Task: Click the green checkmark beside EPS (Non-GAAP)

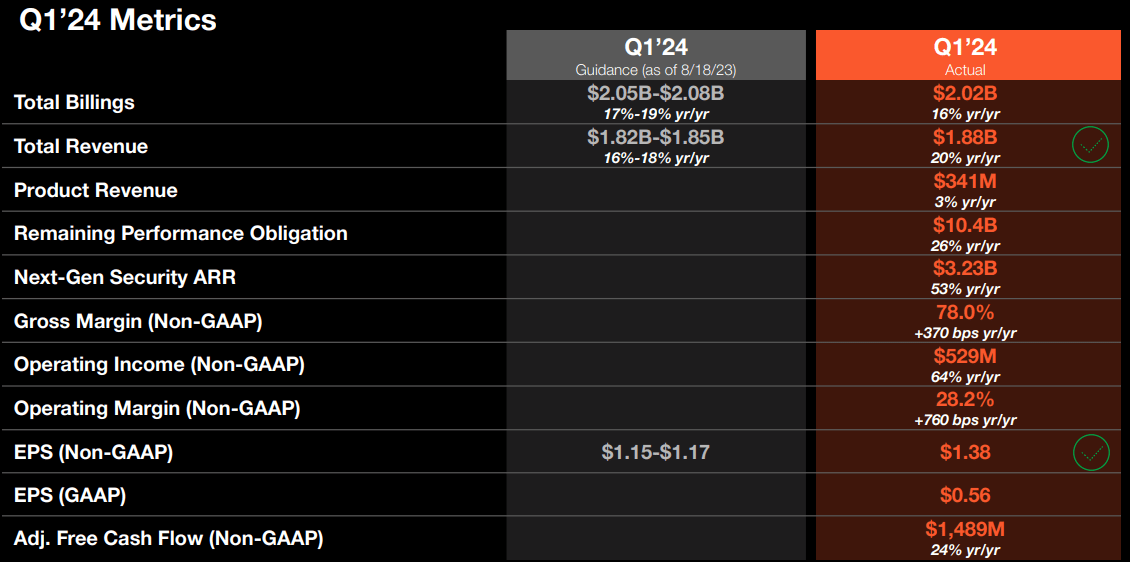Action: [1091, 452]
